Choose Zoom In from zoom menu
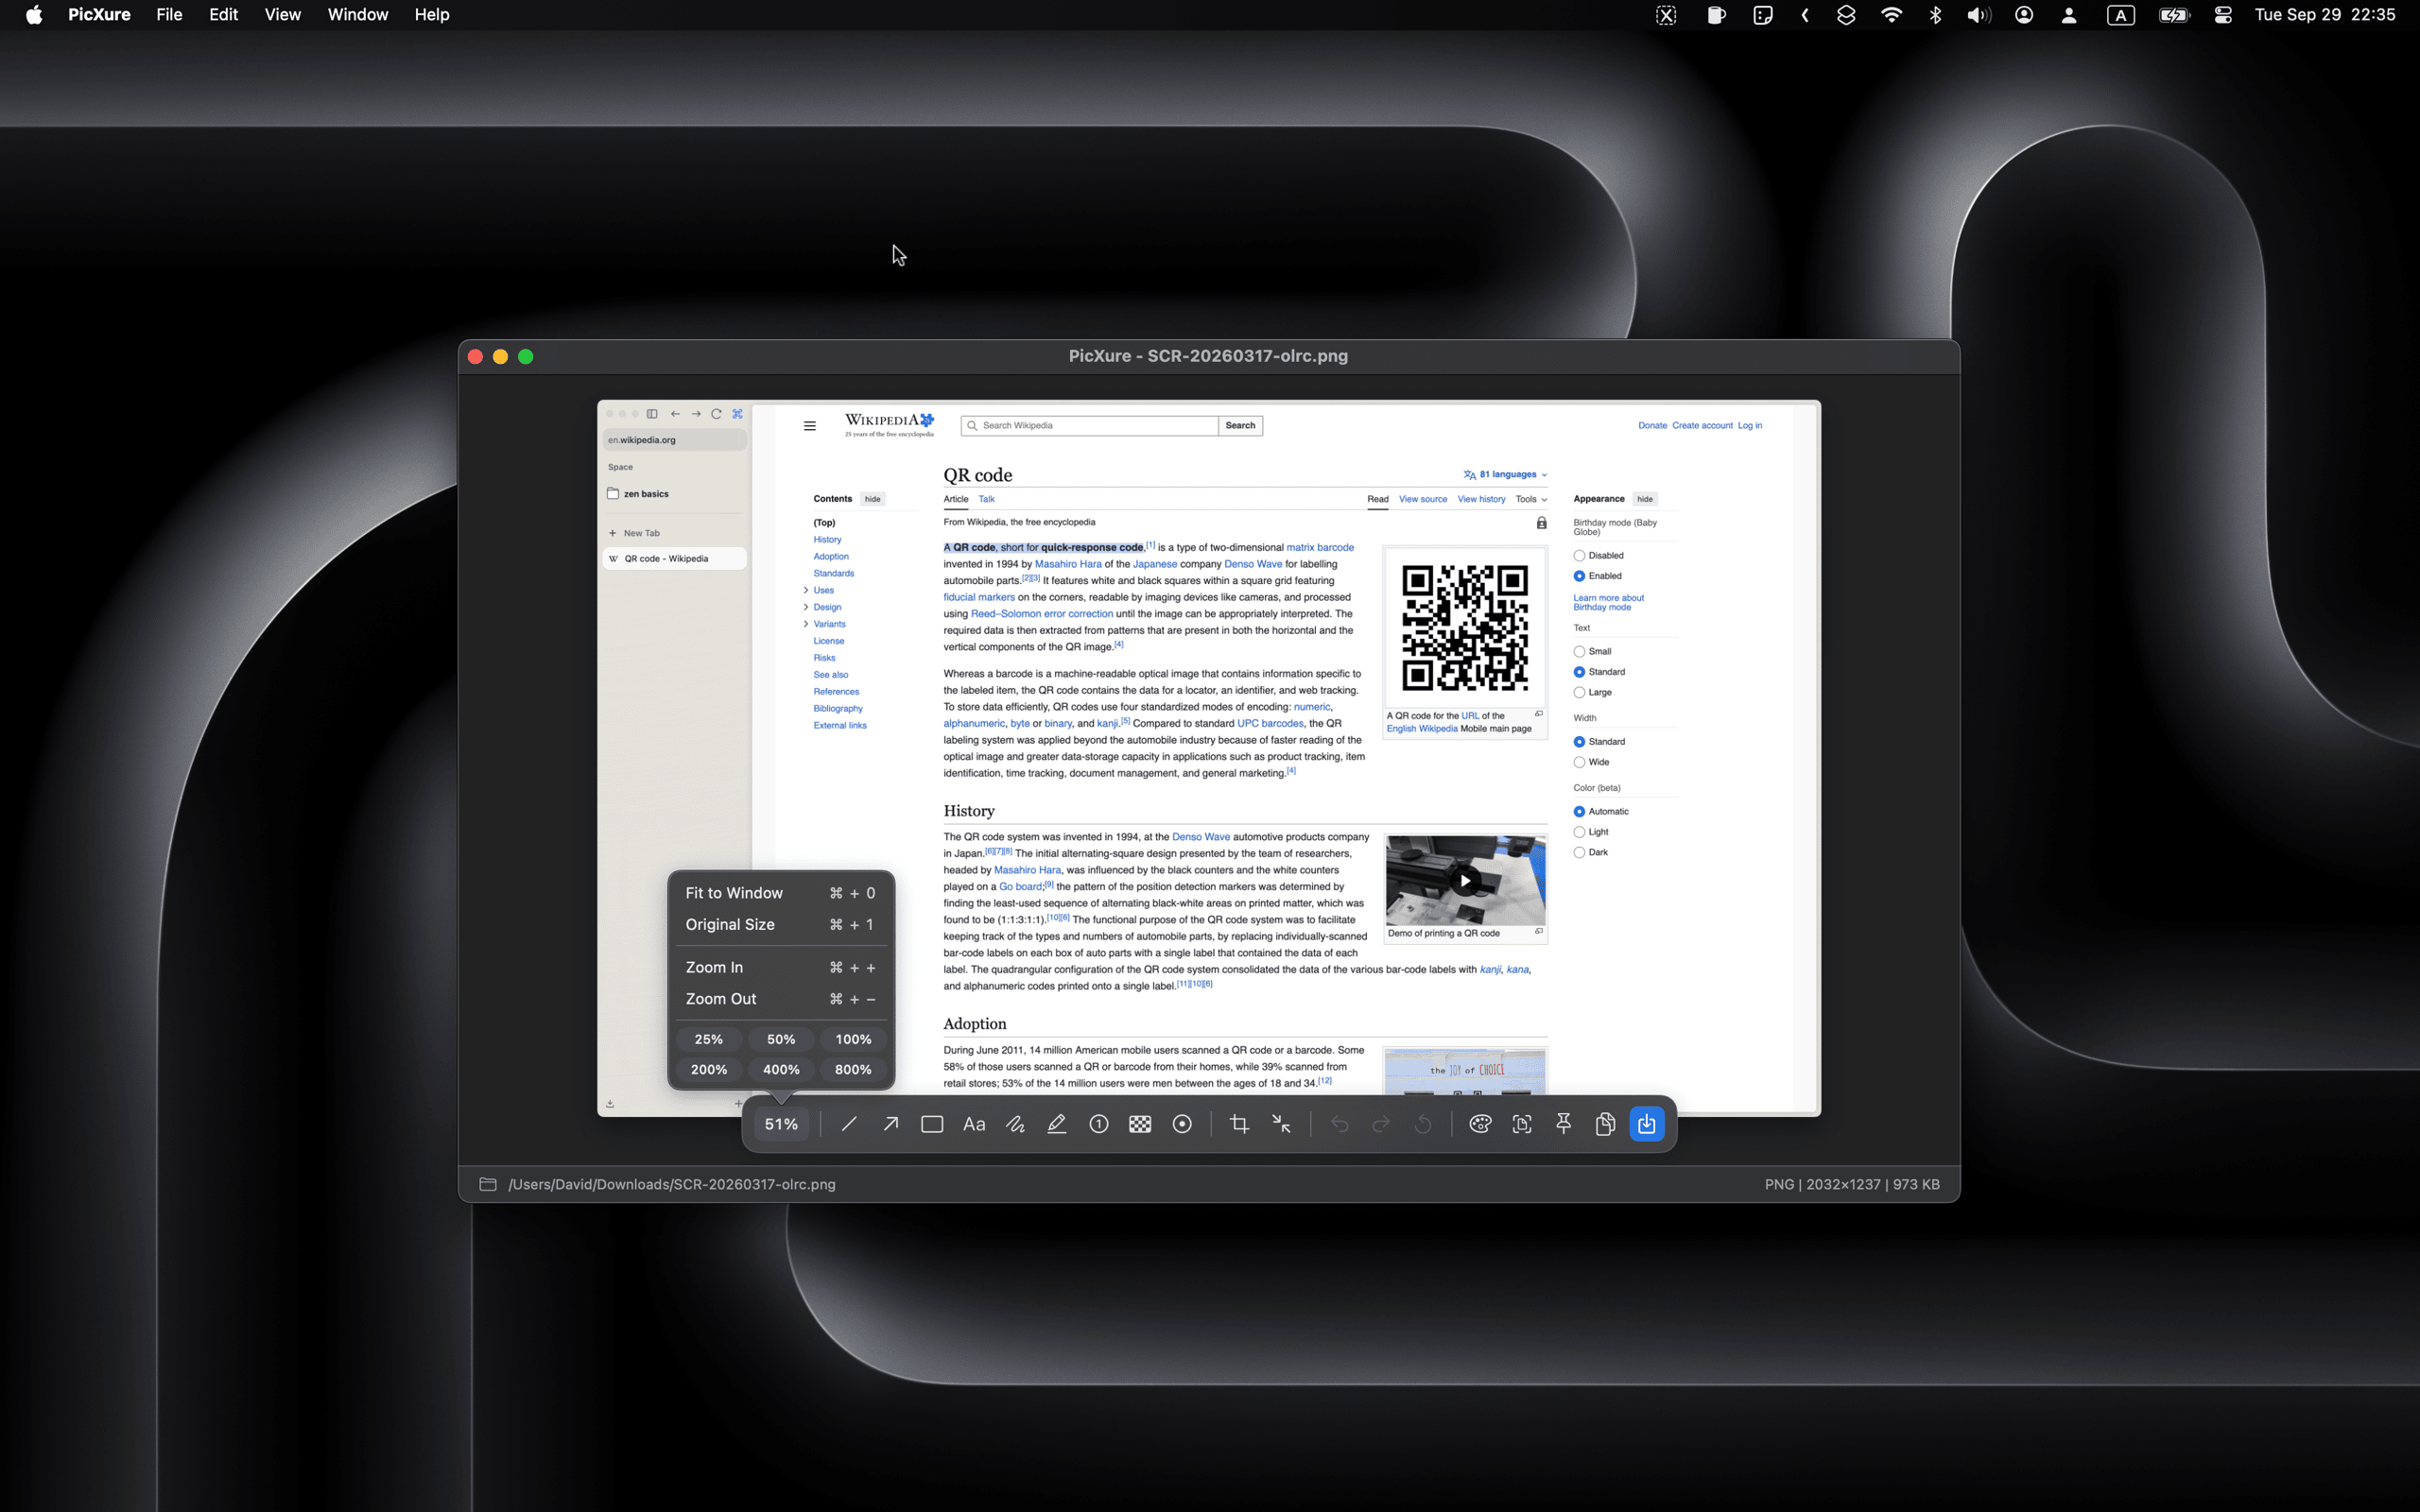The width and height of the screenshot is (2420, 1512). [780, 967]
